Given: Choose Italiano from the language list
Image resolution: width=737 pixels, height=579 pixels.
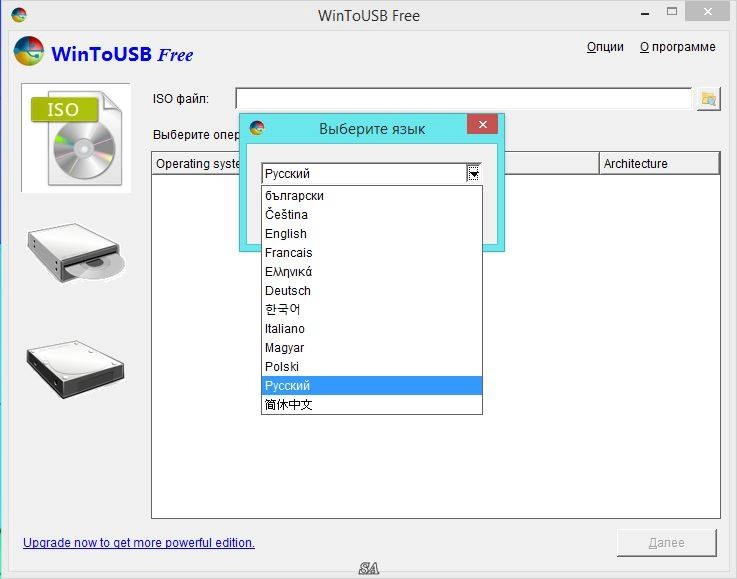Looking at the screenshot, I should tap(372, 329).
